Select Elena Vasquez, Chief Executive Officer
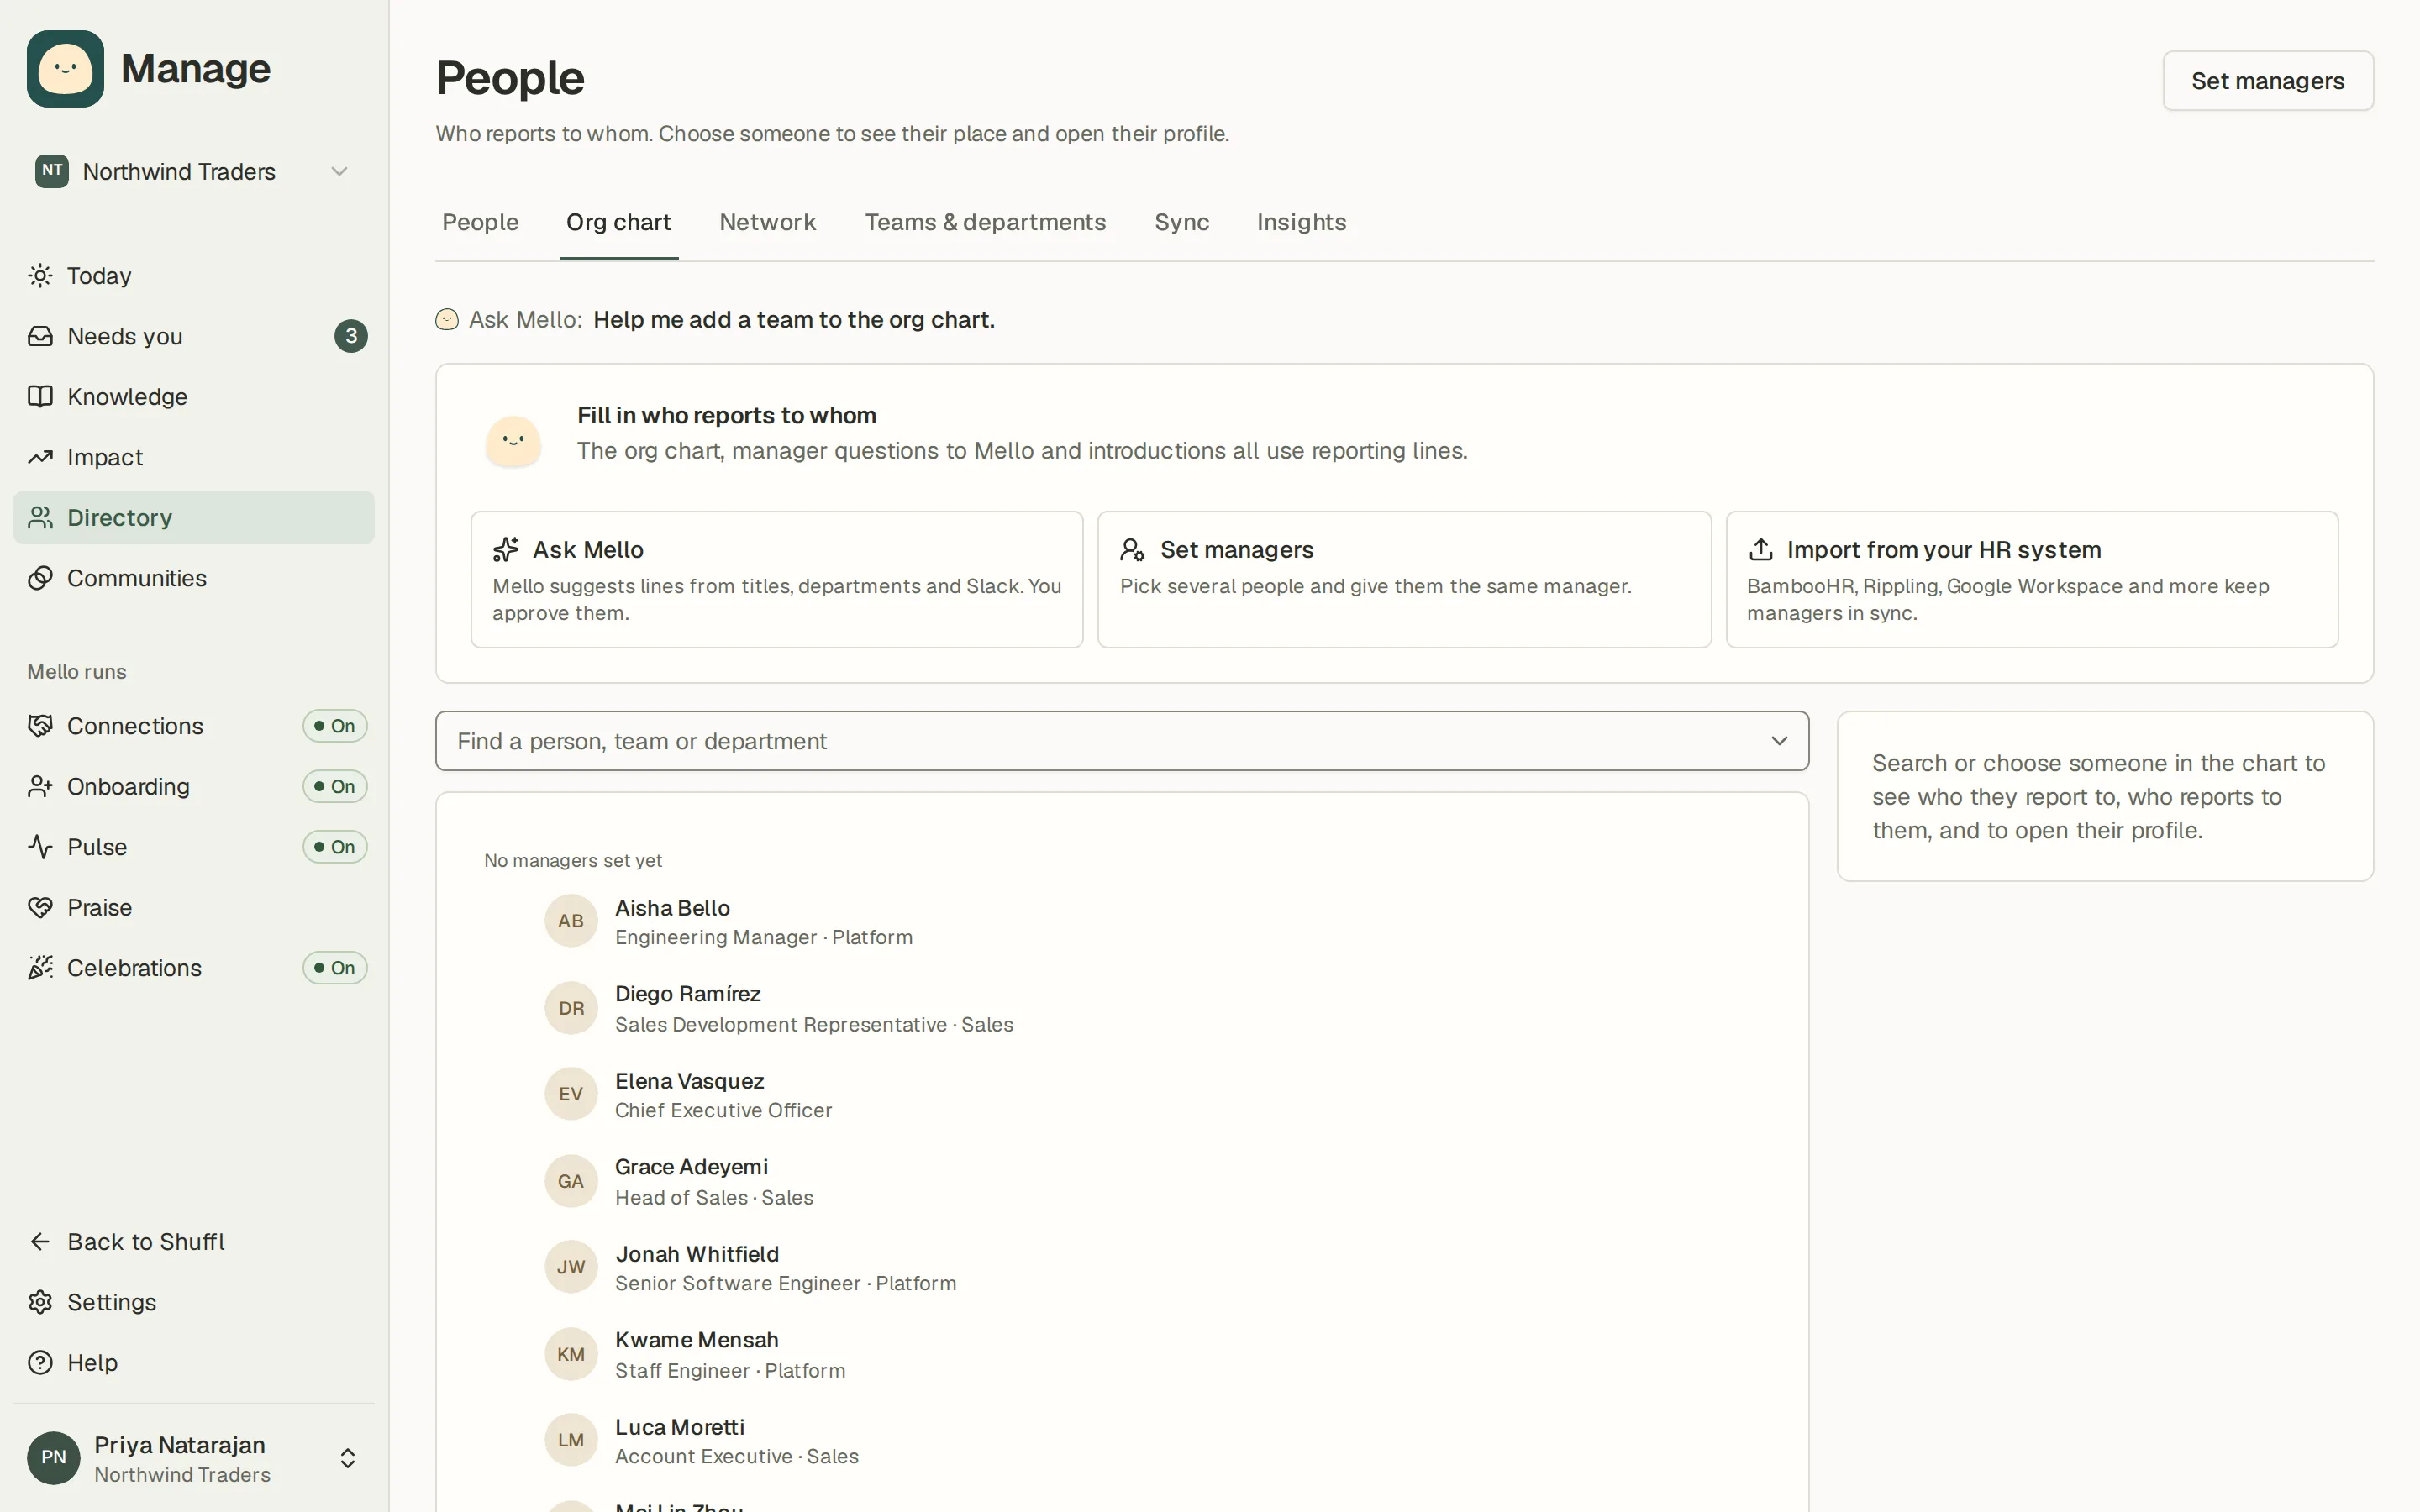Viewport: 2420px width, 1512px height. tap(723, 1095)
